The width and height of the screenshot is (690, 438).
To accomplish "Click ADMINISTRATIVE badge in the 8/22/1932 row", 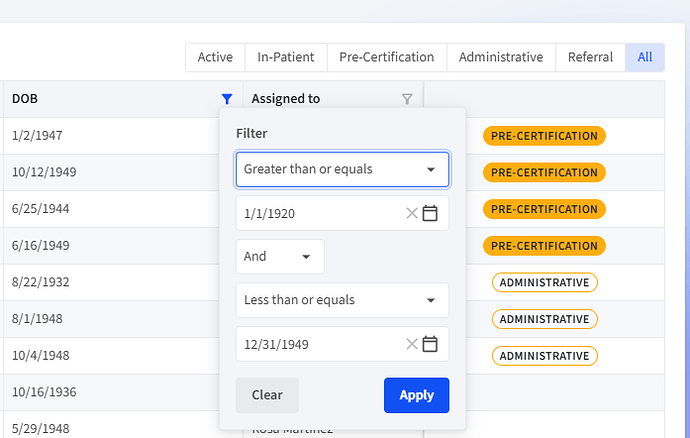I will click(545, 283).
